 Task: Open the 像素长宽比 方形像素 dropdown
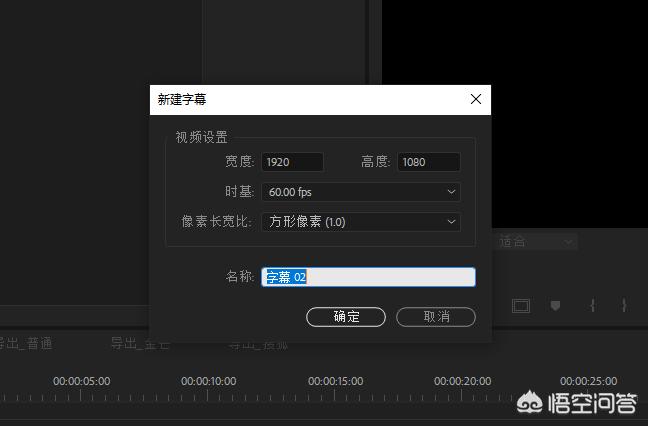tap(361, 222)
